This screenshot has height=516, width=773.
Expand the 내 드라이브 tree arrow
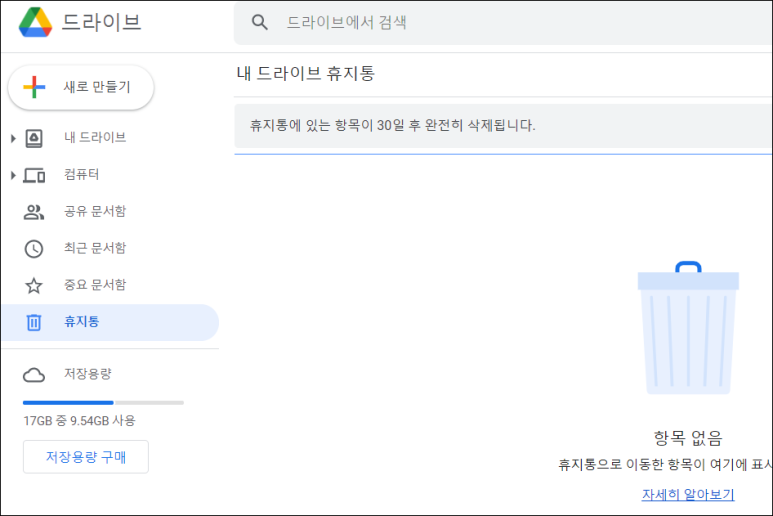(x=13, y=138)
